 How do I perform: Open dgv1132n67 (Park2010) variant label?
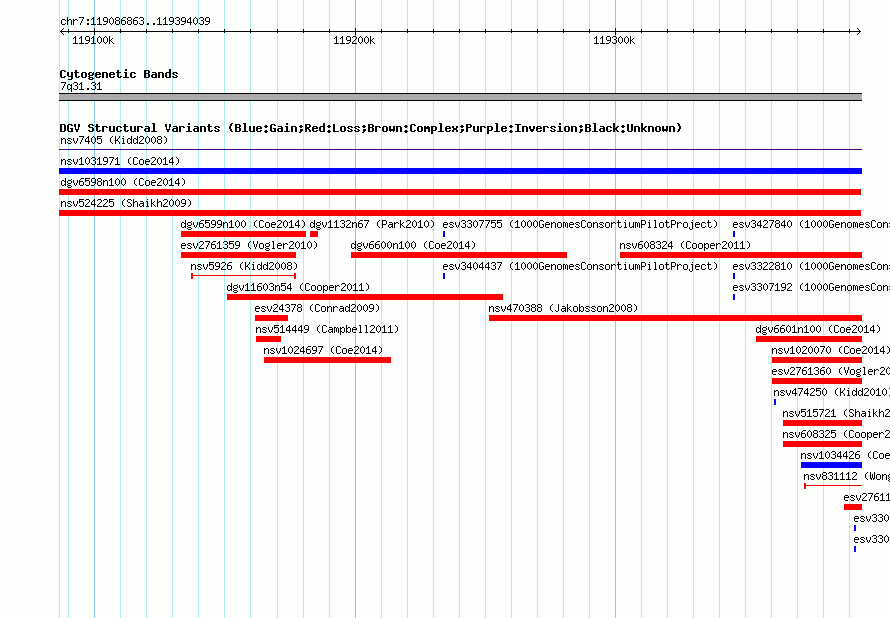(372, 224)
